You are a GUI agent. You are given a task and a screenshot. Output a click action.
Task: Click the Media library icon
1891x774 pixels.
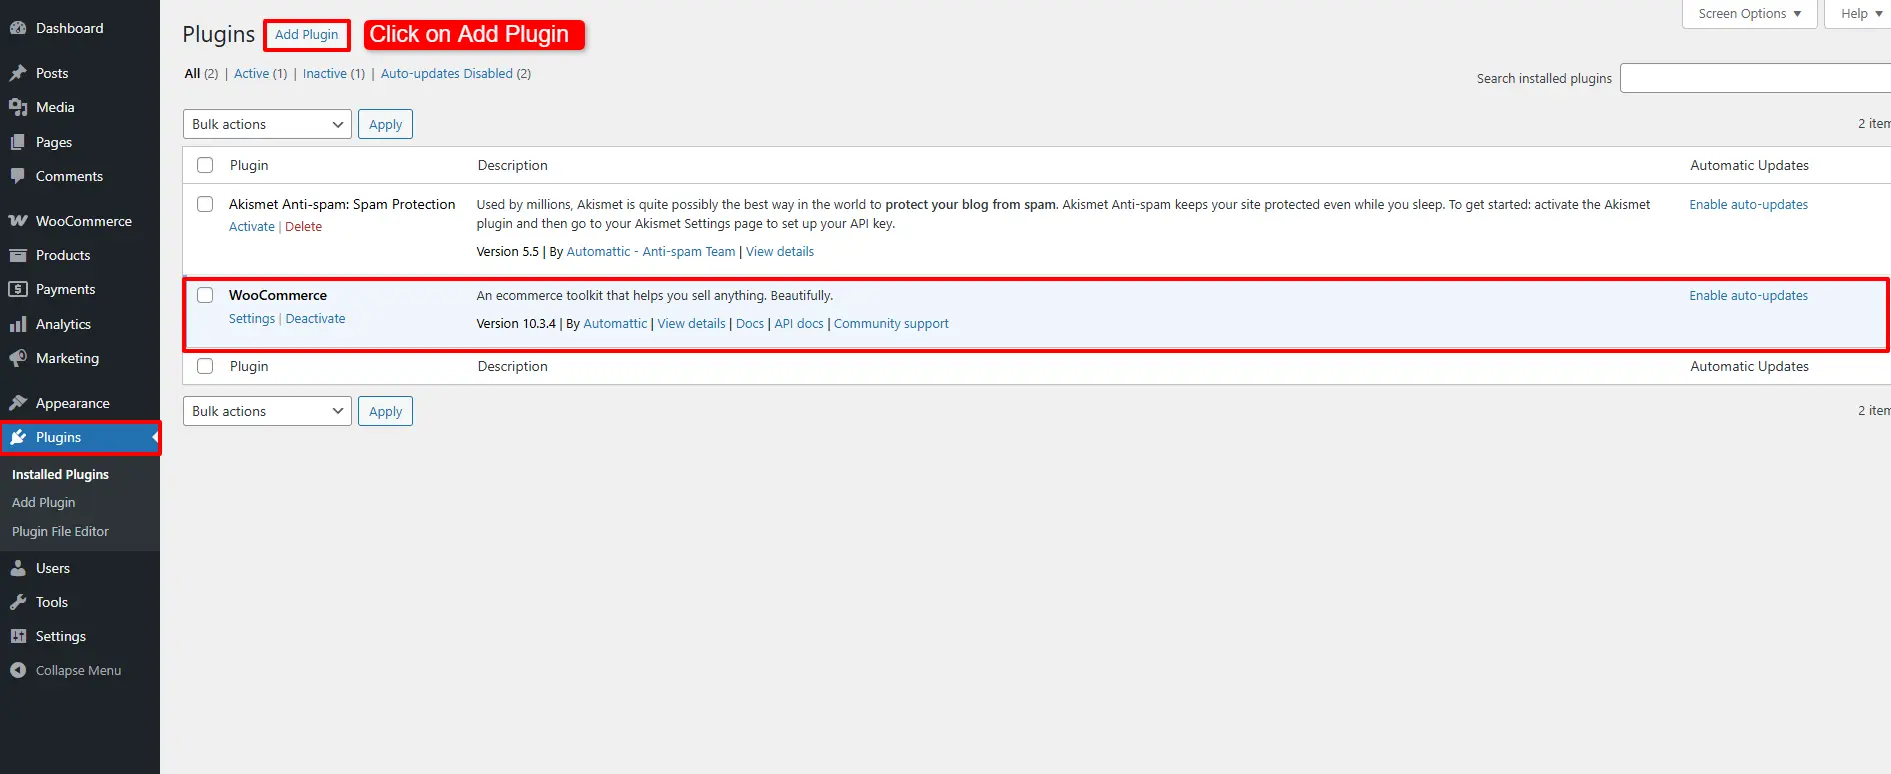tap(18, 107)
